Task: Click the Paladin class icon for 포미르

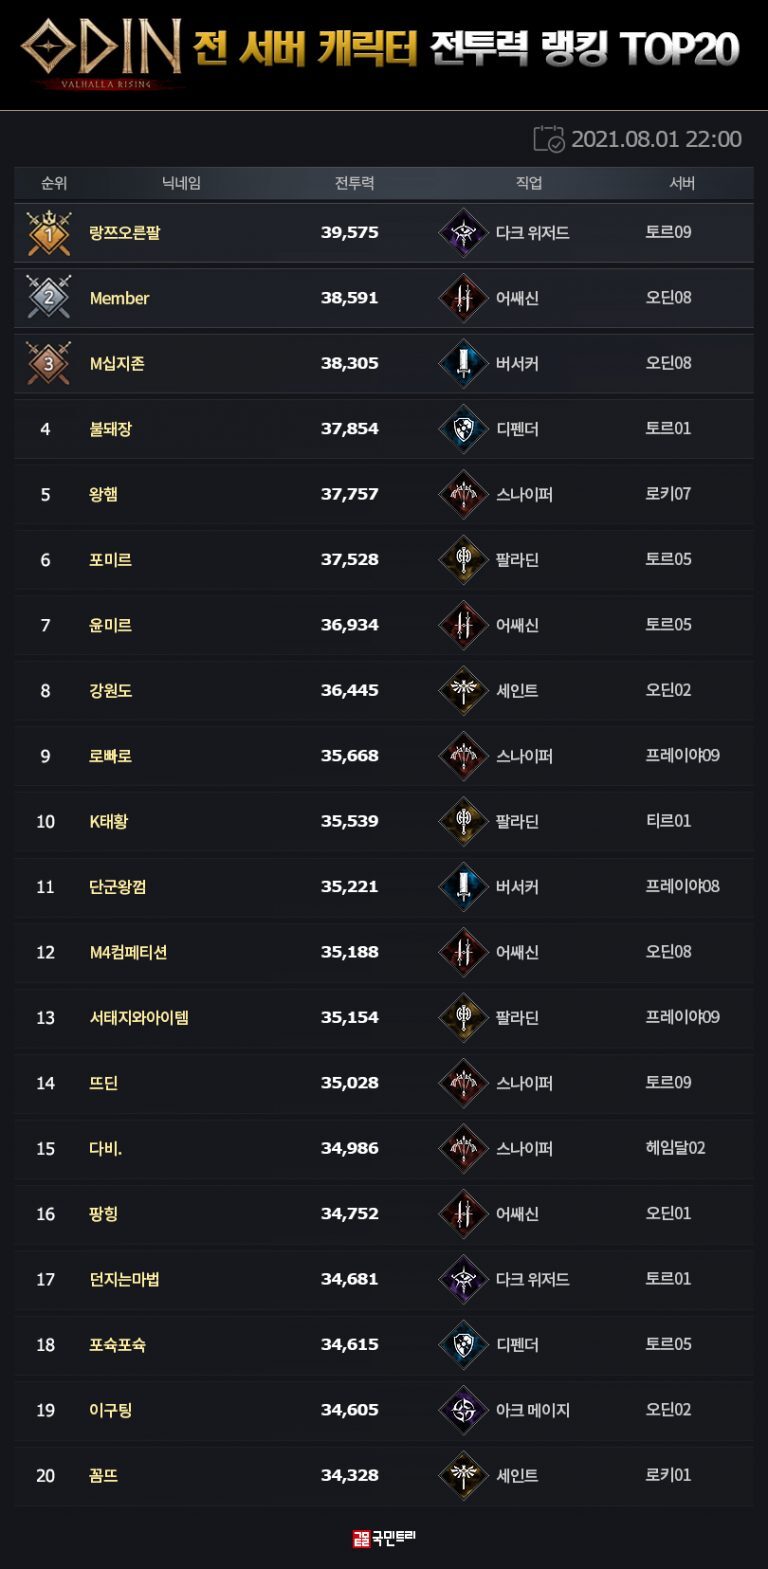Action: coord(463,560)
